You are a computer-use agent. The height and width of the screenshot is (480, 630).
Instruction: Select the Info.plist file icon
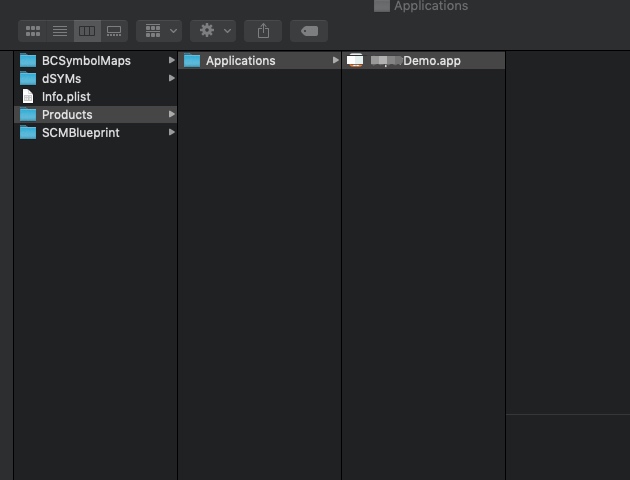[28, 97]
